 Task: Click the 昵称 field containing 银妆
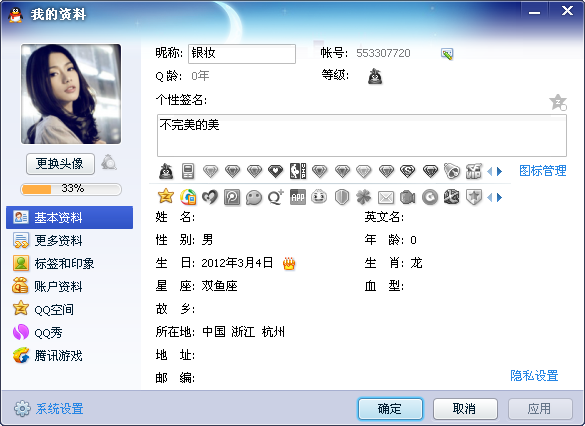click(242, 54)
